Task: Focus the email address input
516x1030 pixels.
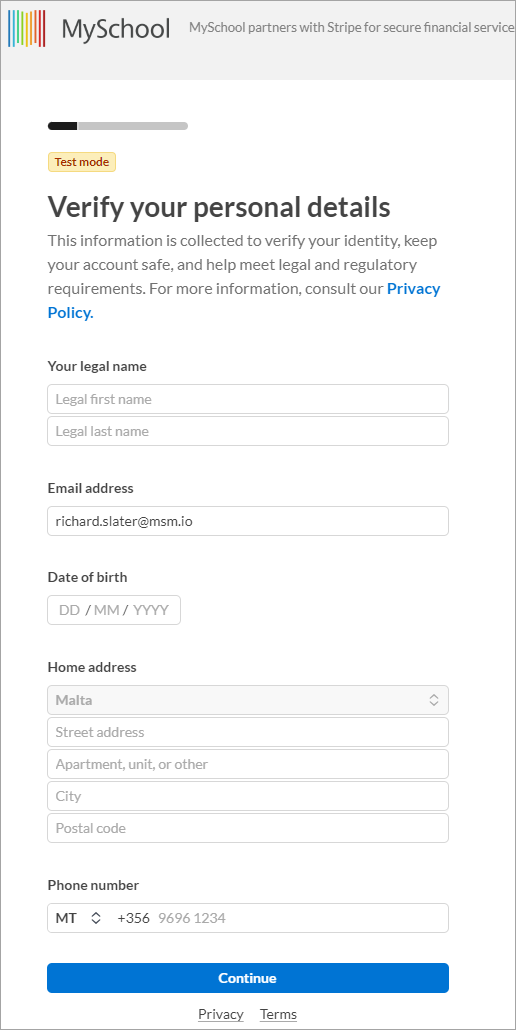Action: pos(247,521)
